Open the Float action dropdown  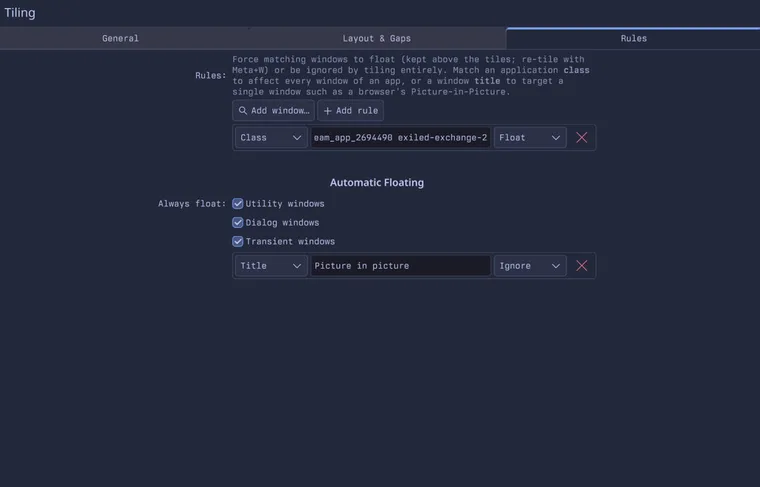[530, 138]
